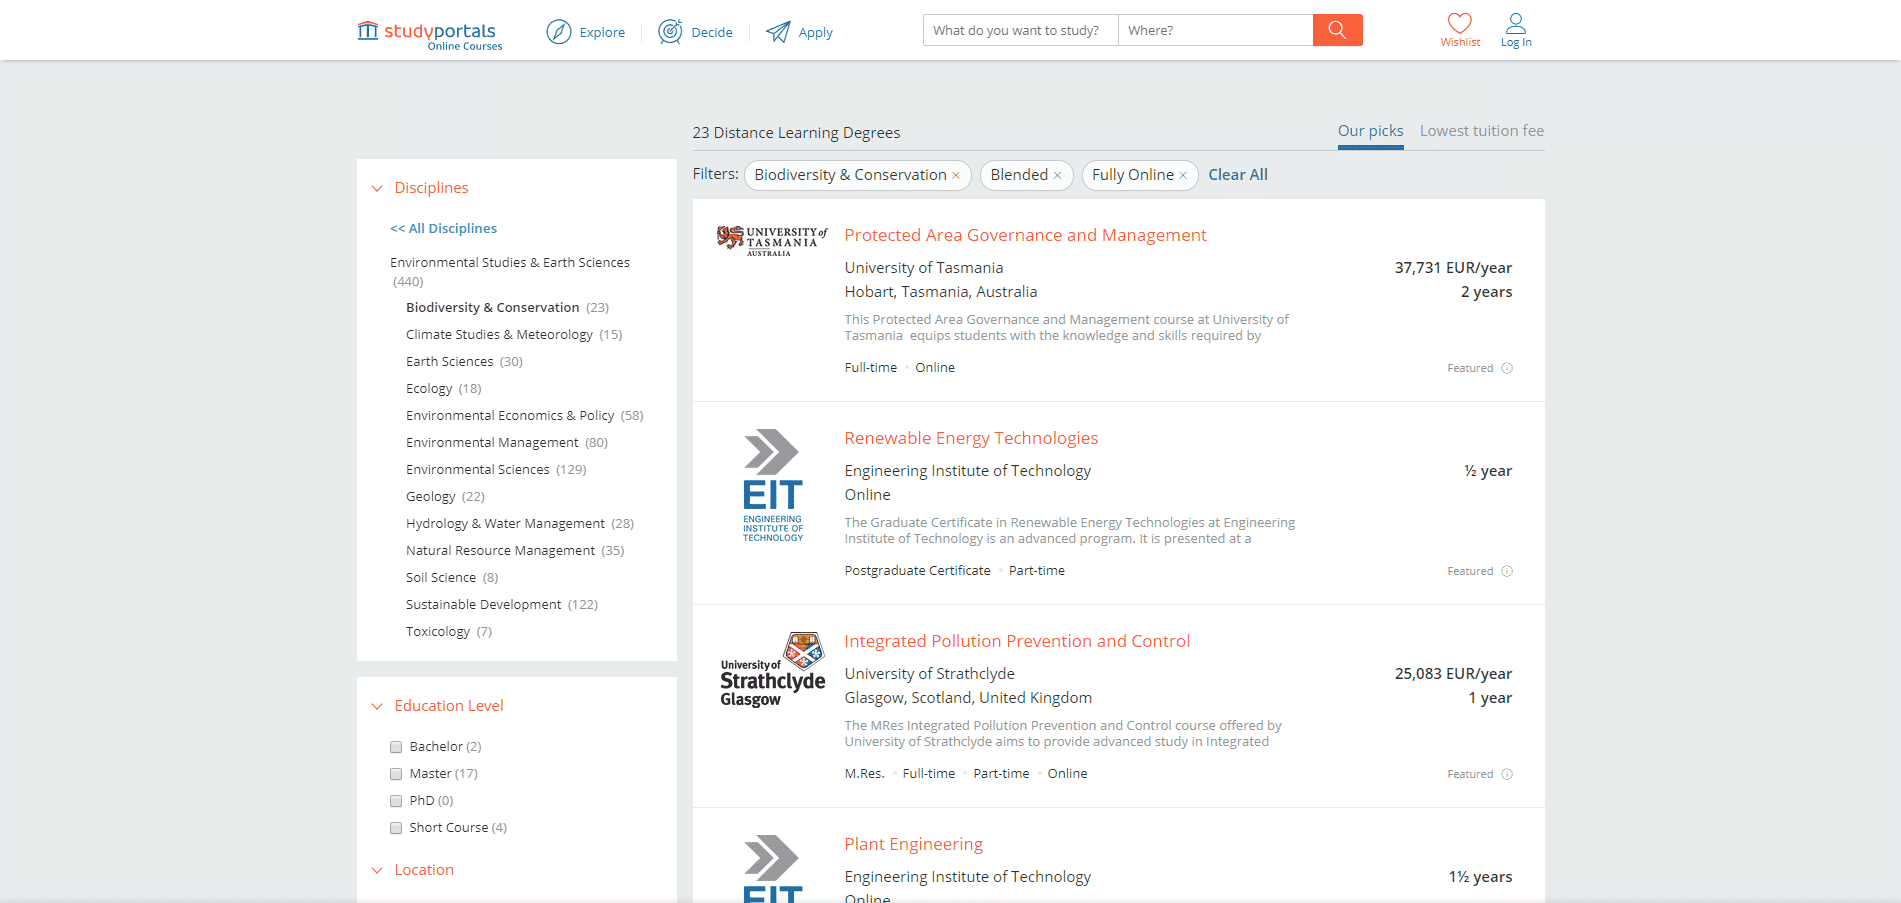Image resolution: width=1901 pixels, height=903 pixels.
Task: Remove the Fully Online filter chip
Action: (x=1183, y=176)
